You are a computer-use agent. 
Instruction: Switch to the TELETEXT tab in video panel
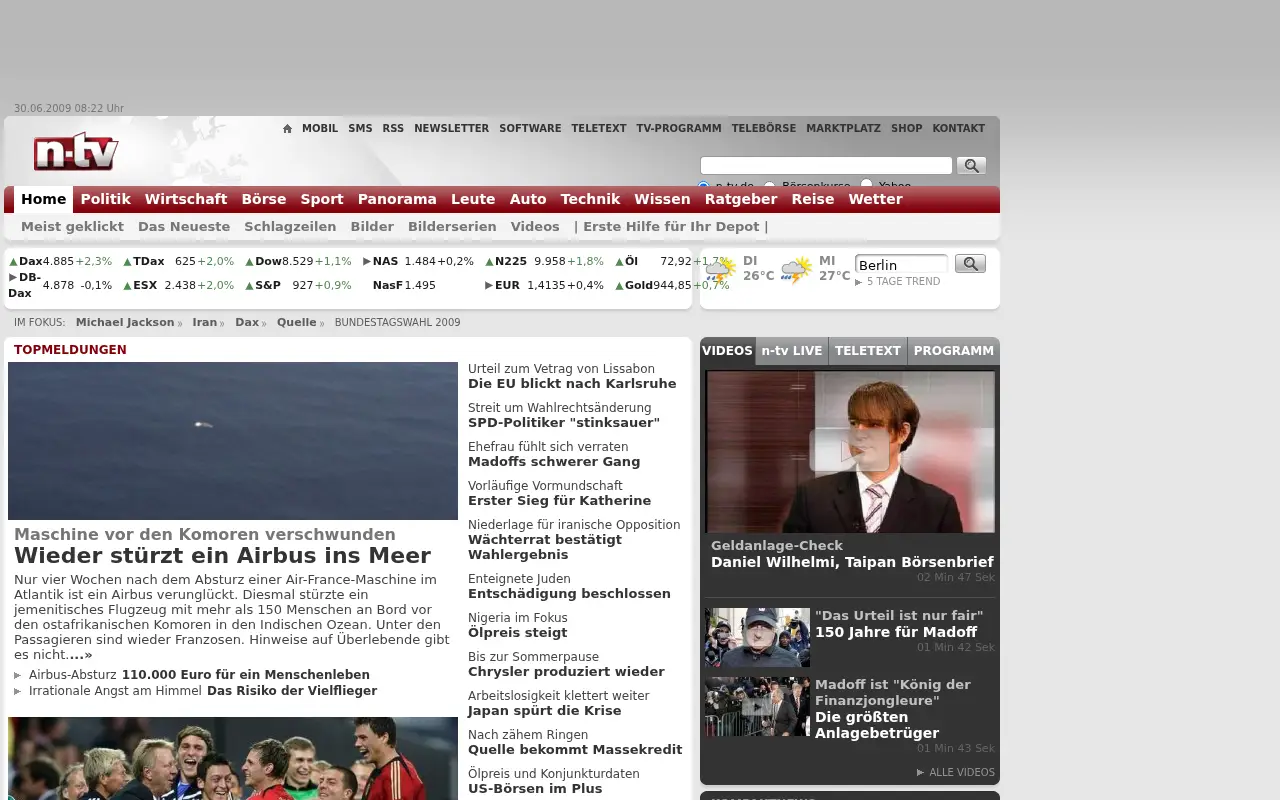point(868,351)
